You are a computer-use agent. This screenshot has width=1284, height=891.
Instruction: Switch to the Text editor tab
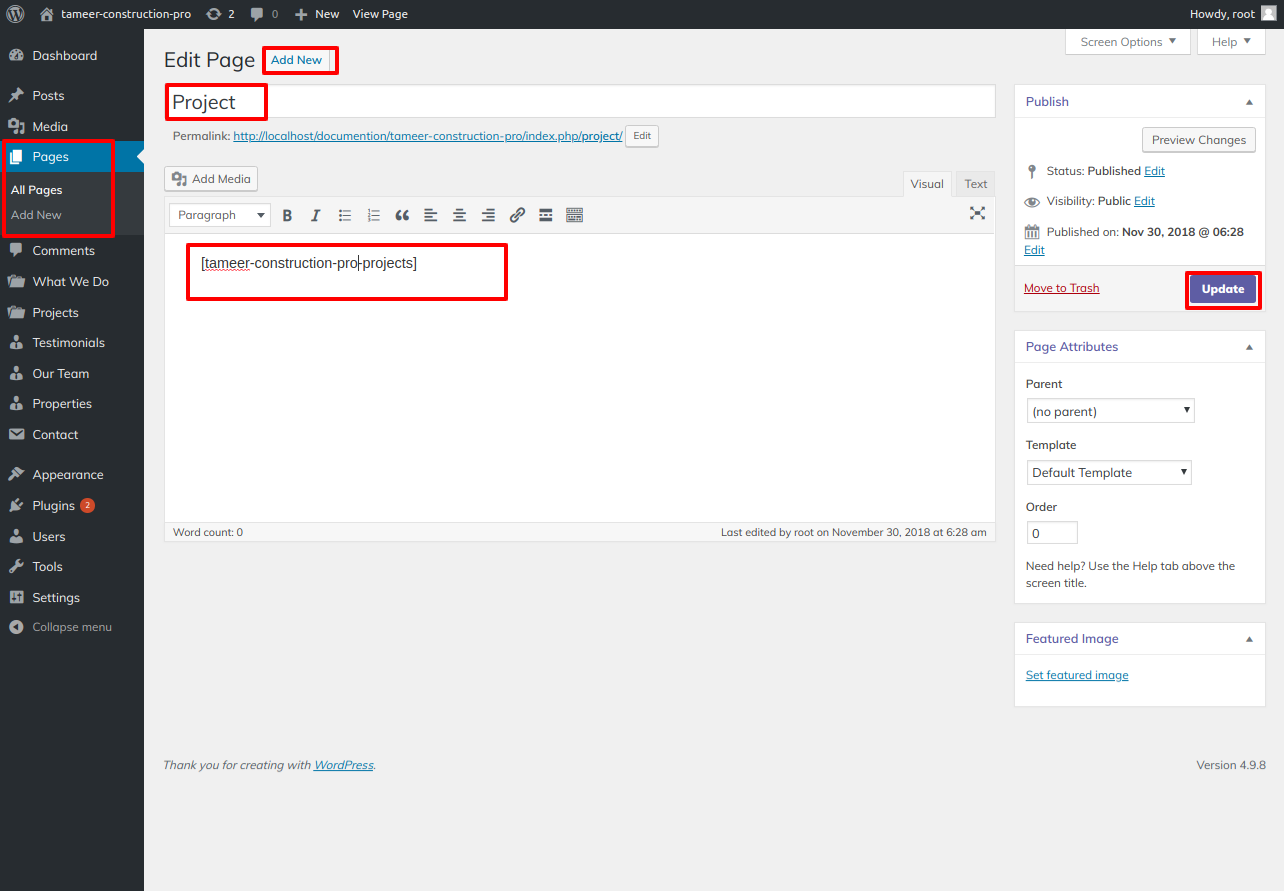coord(976,184)
